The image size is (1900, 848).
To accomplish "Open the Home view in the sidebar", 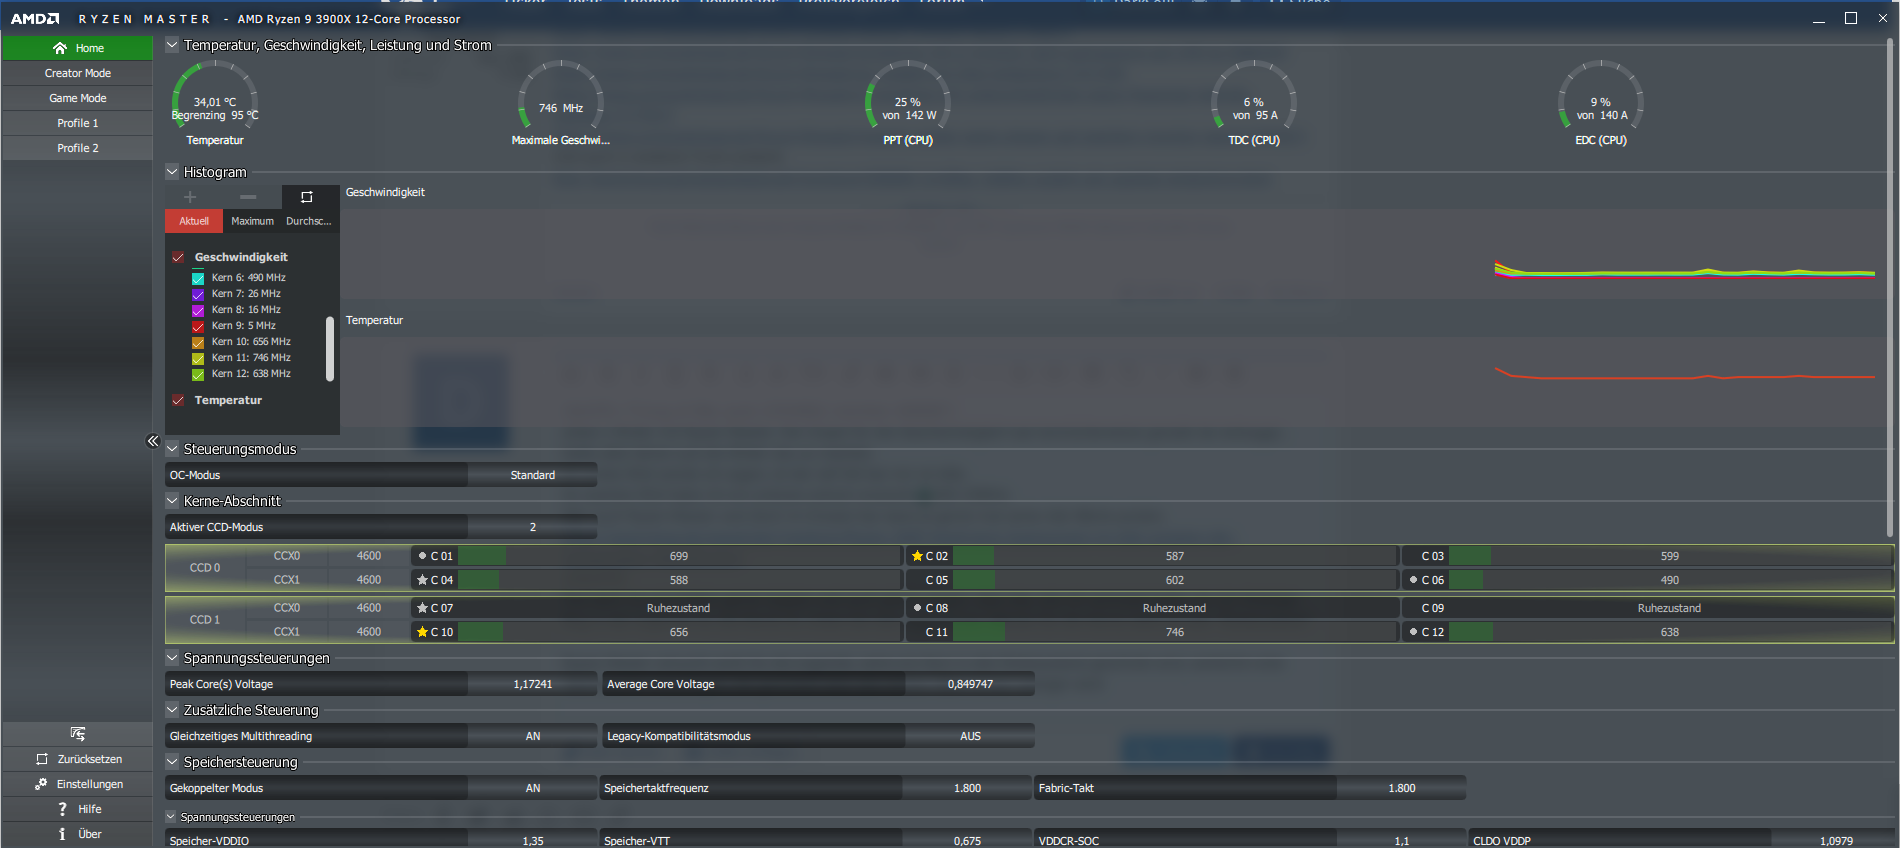I will tap(77, 48).
